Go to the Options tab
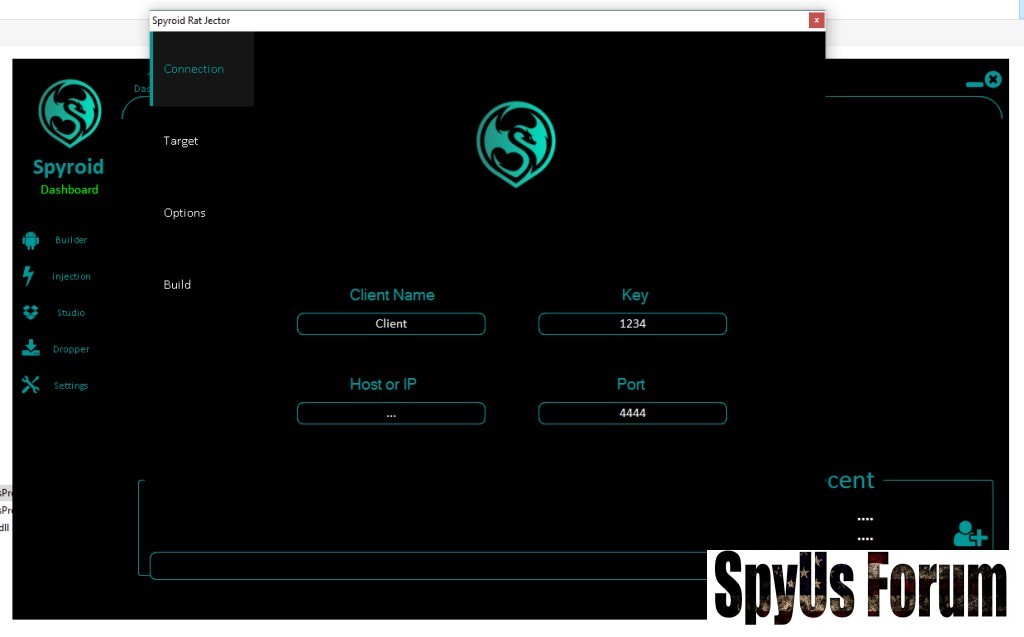Image resolution: width=1024 pixels, height=637 pixels. [185, 213]
